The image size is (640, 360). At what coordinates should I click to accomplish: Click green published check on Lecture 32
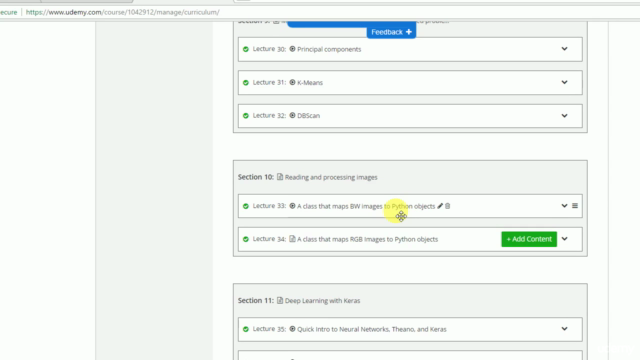click(x=246, y=116)
